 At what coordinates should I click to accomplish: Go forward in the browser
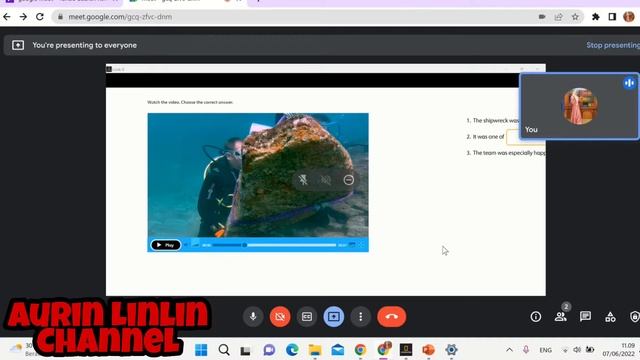(x=23, y=17)
